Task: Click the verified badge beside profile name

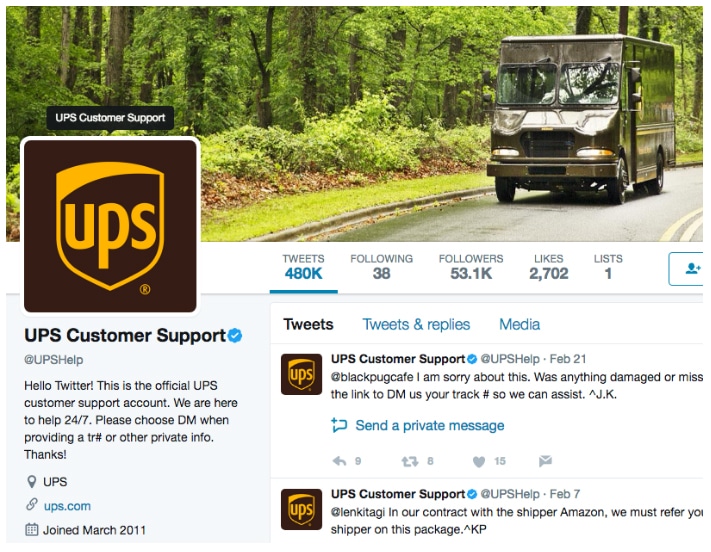Action: pos(235,336)
